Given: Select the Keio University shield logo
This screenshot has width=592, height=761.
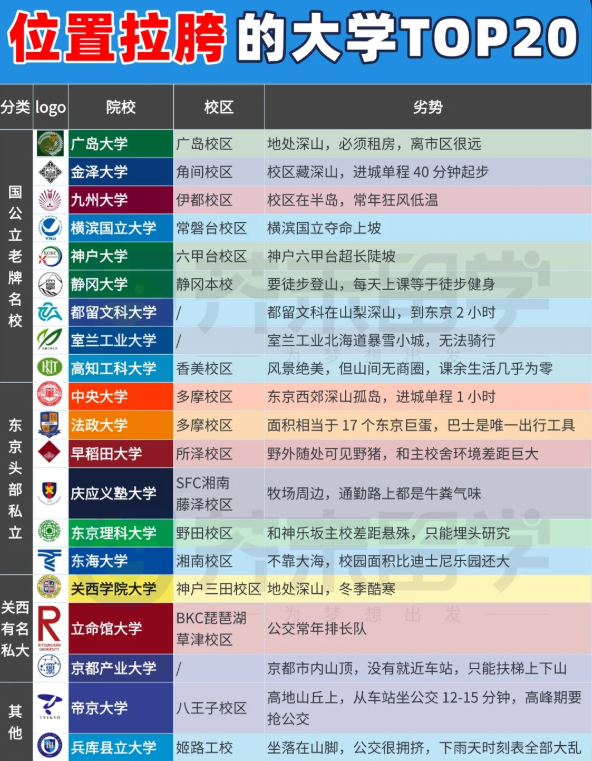Looking at the screenshot, I should pyautogui.click(x=49, y=493).
